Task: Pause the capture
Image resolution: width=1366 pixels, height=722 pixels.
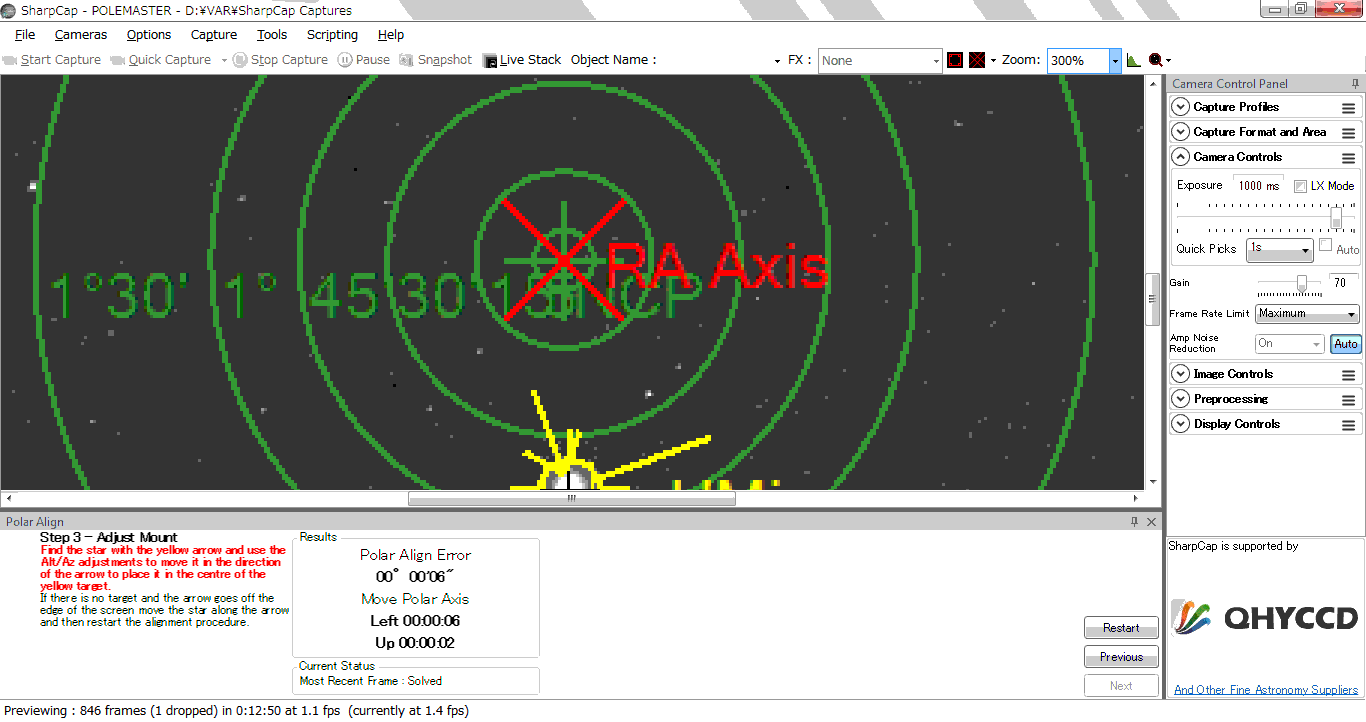Action: click(364, 60)
